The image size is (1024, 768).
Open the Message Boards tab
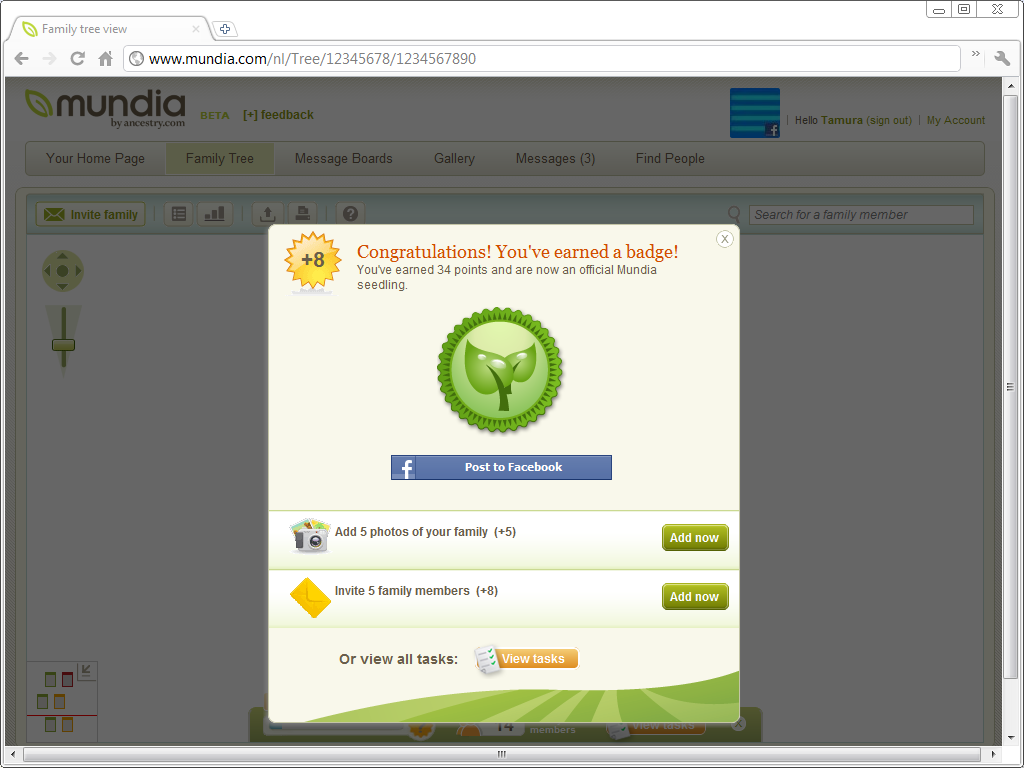pos(344,159)
